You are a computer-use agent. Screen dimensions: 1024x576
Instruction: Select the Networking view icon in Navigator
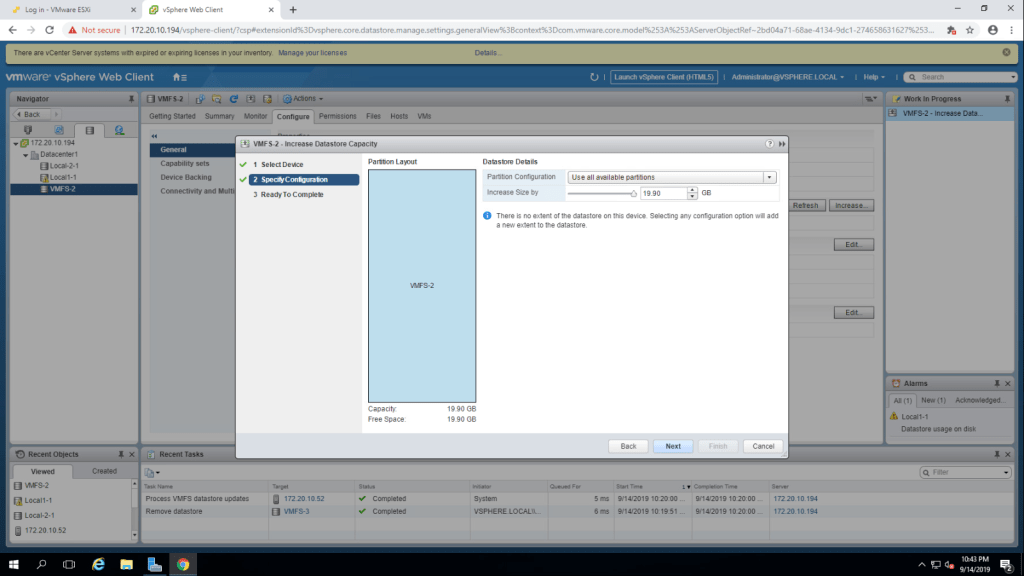(119, 130)
